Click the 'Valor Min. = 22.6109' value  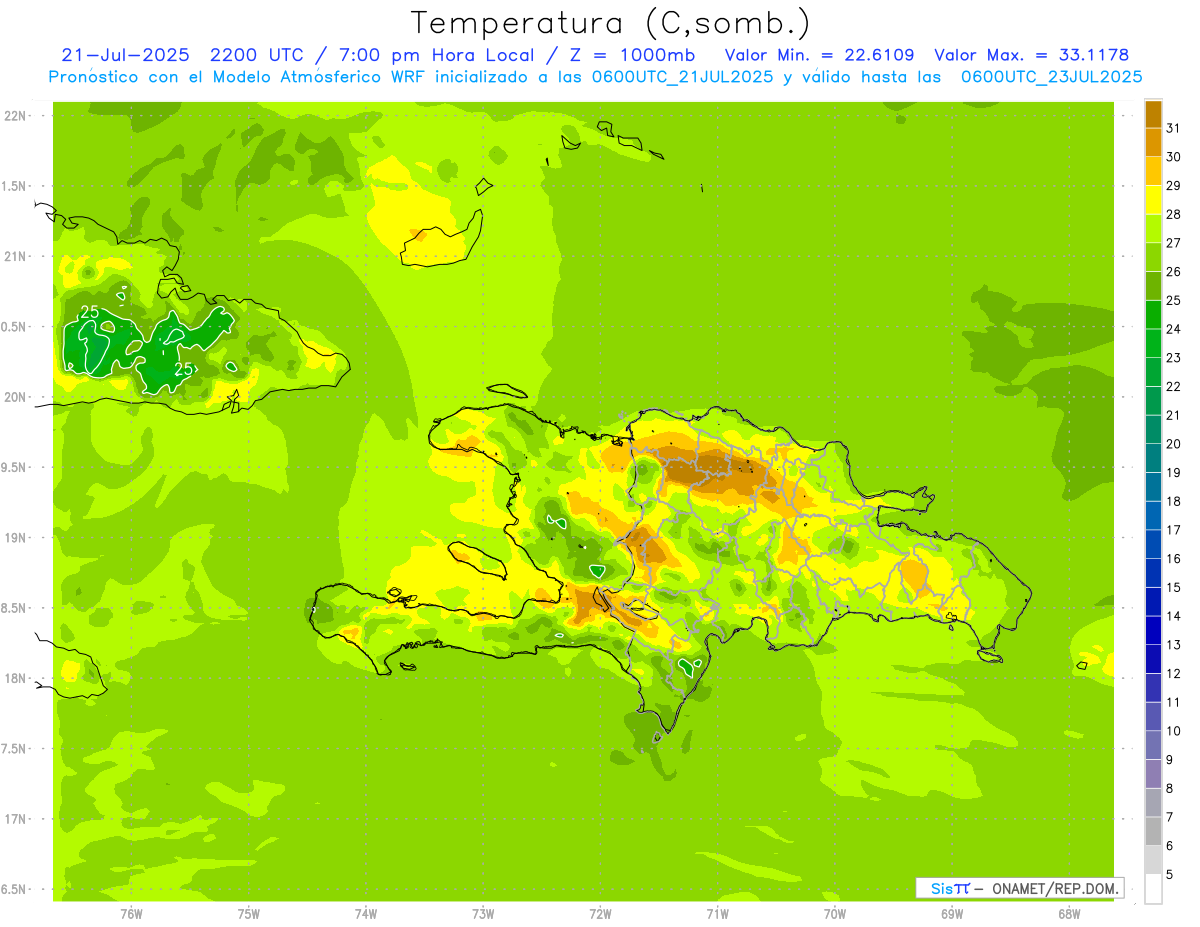click(x=819, y=55)
